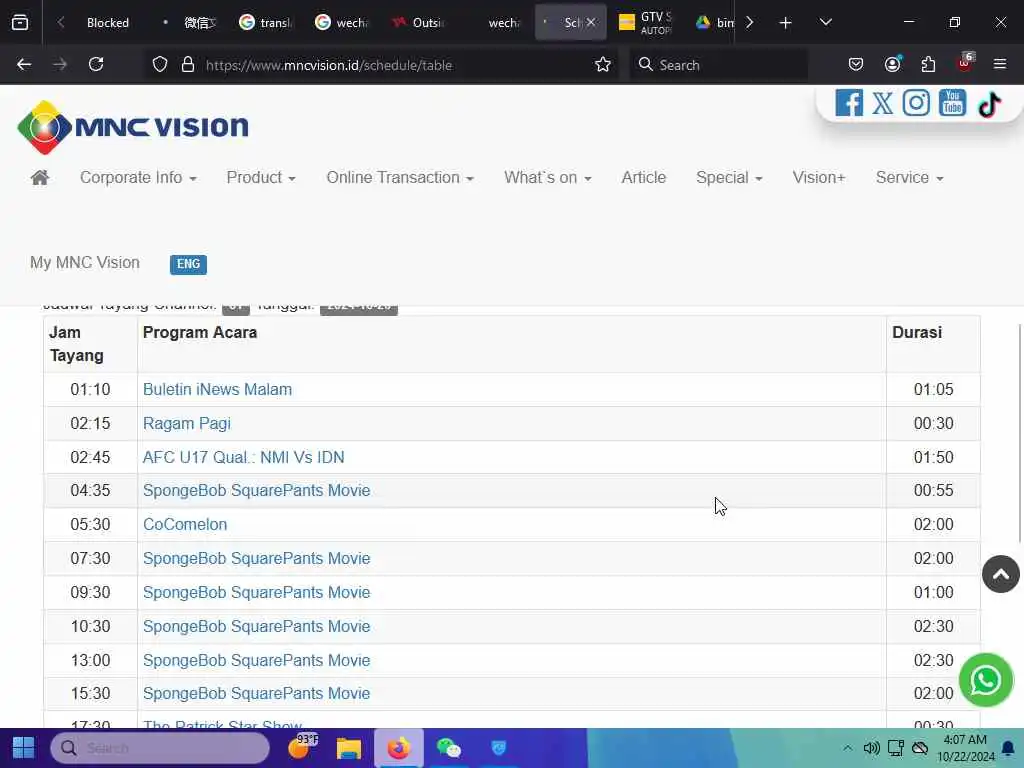
Task: Open the Firefox hamburger menu
Action: [x=1000, y=64]
